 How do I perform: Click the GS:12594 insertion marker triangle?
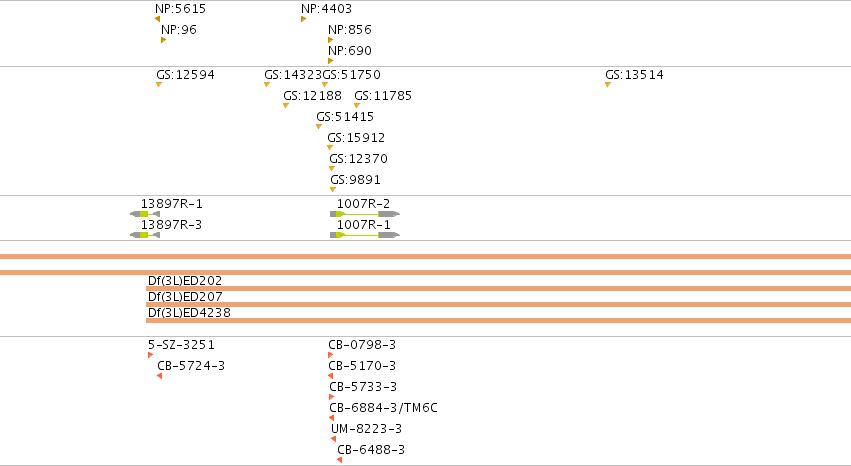pyautogui.click(x=159, y=85)
